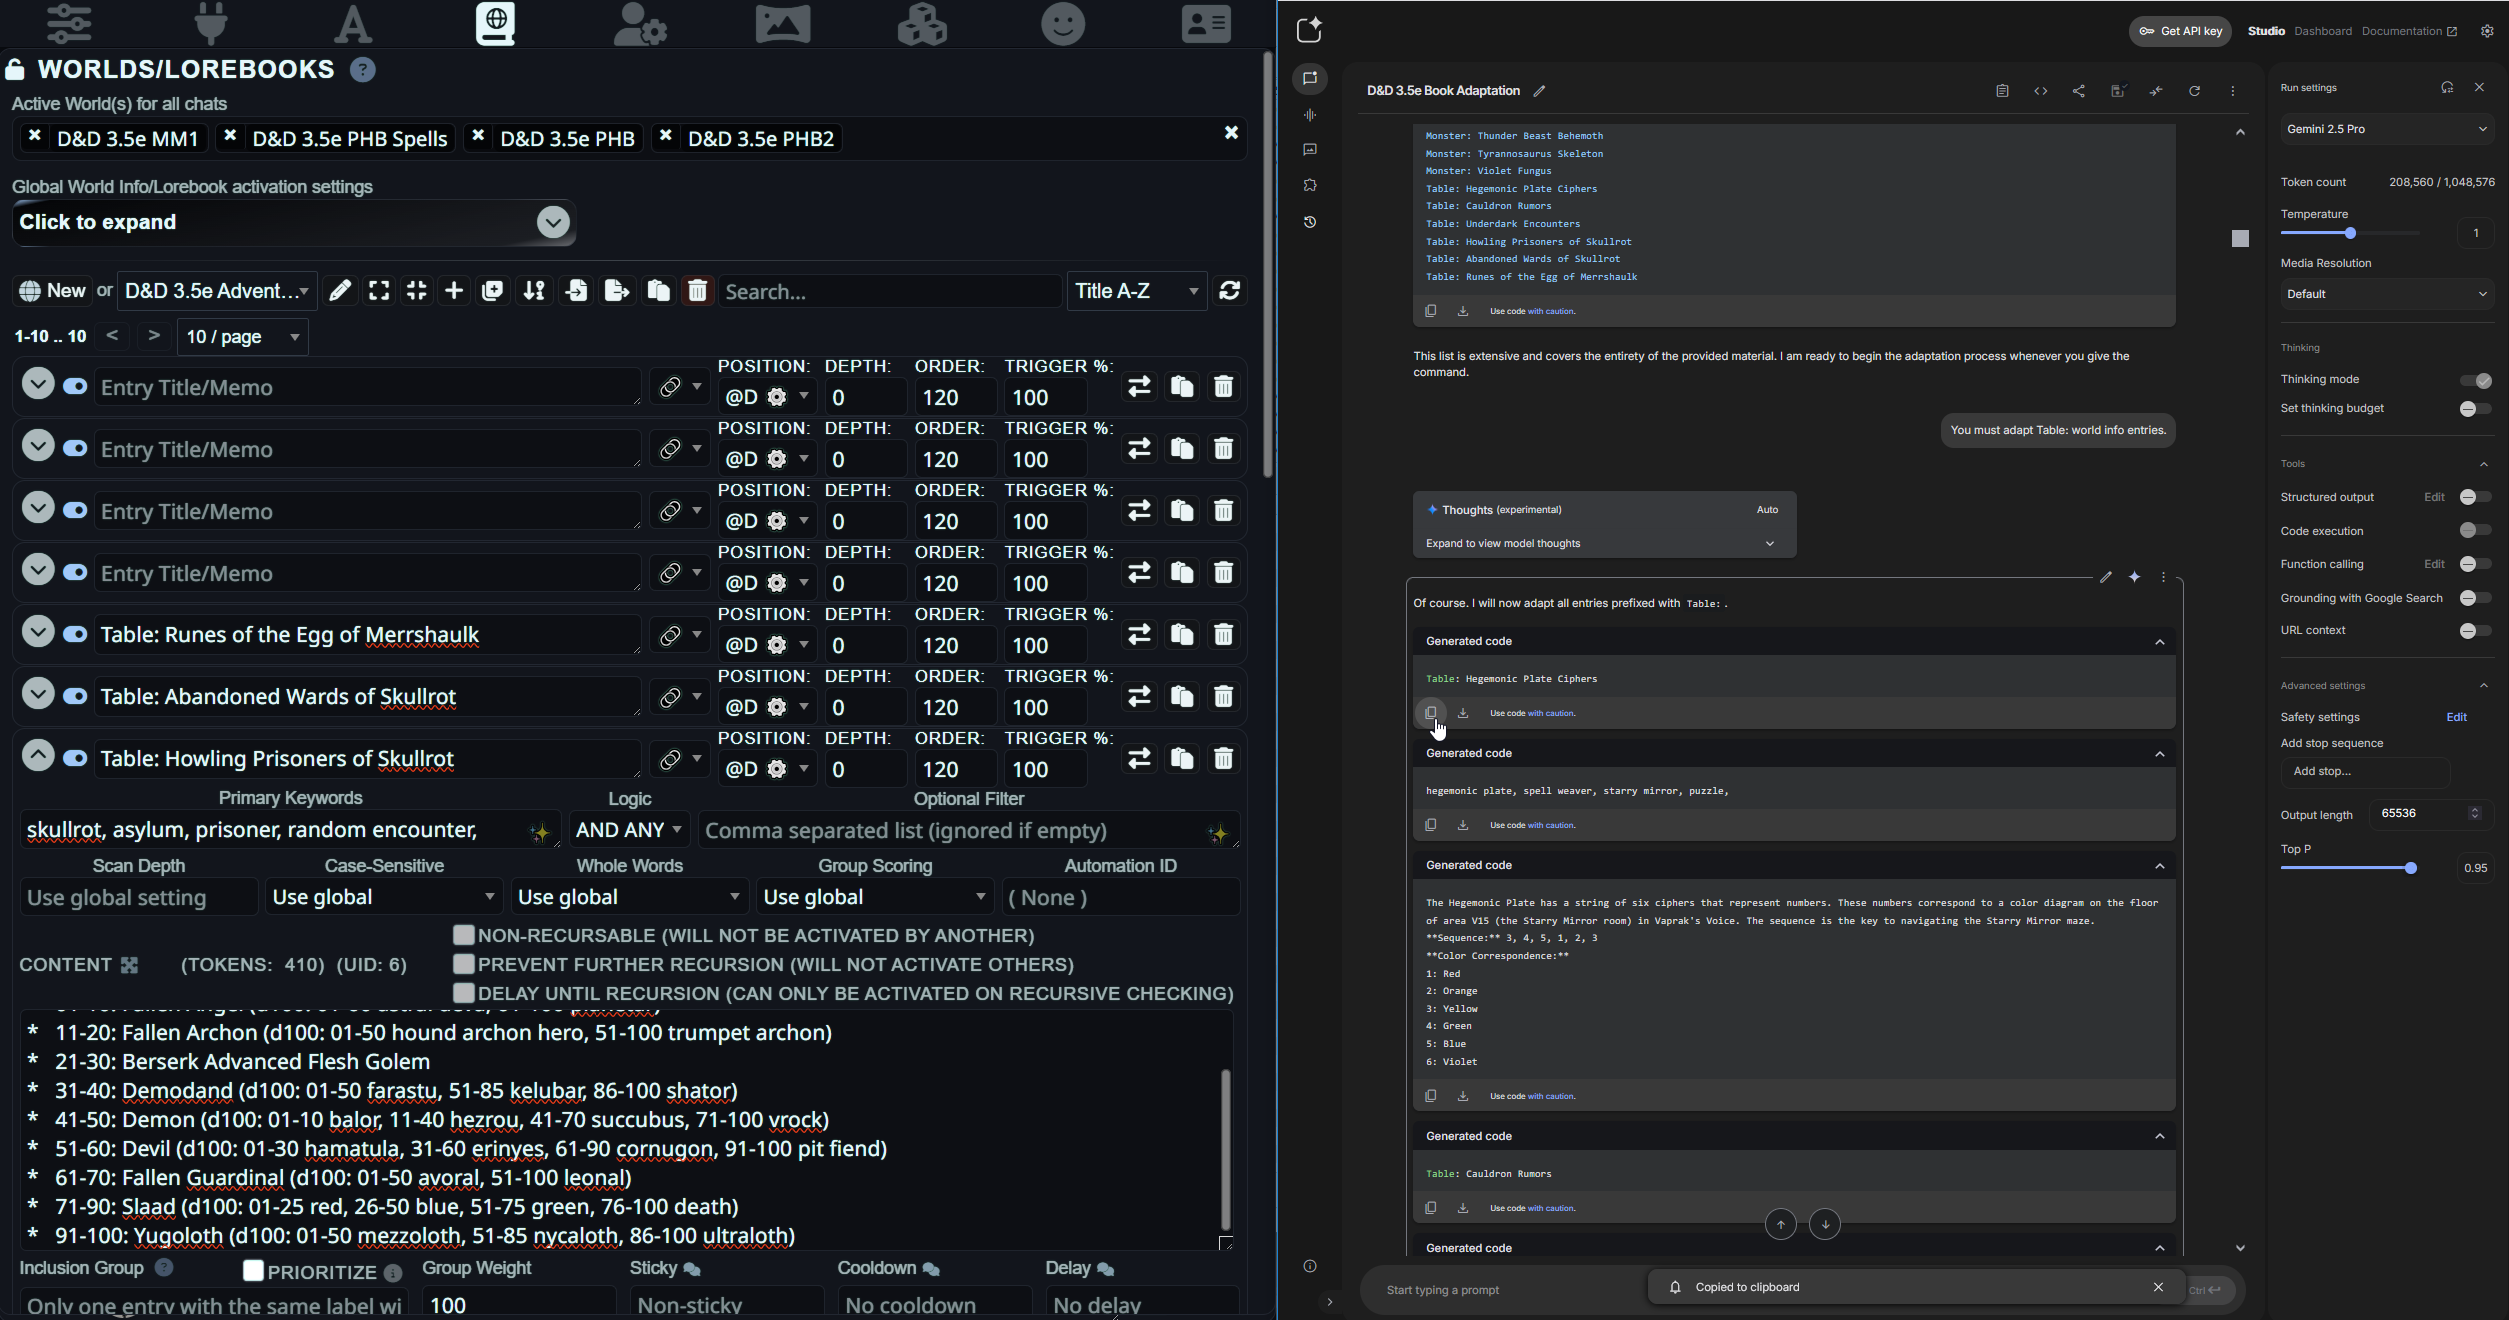Click Get API key button
Viewport: 2509px width, 1320px height.
2180,31
